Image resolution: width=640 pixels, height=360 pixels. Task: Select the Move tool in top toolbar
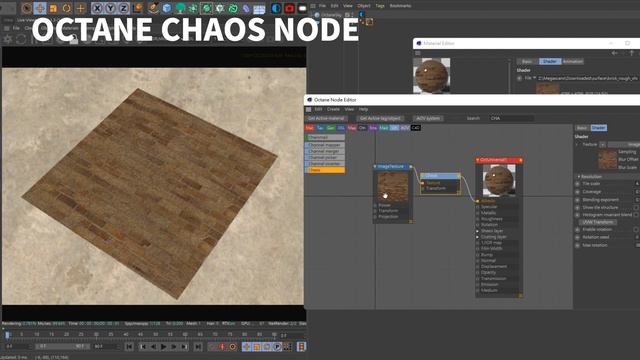[40, 8]
